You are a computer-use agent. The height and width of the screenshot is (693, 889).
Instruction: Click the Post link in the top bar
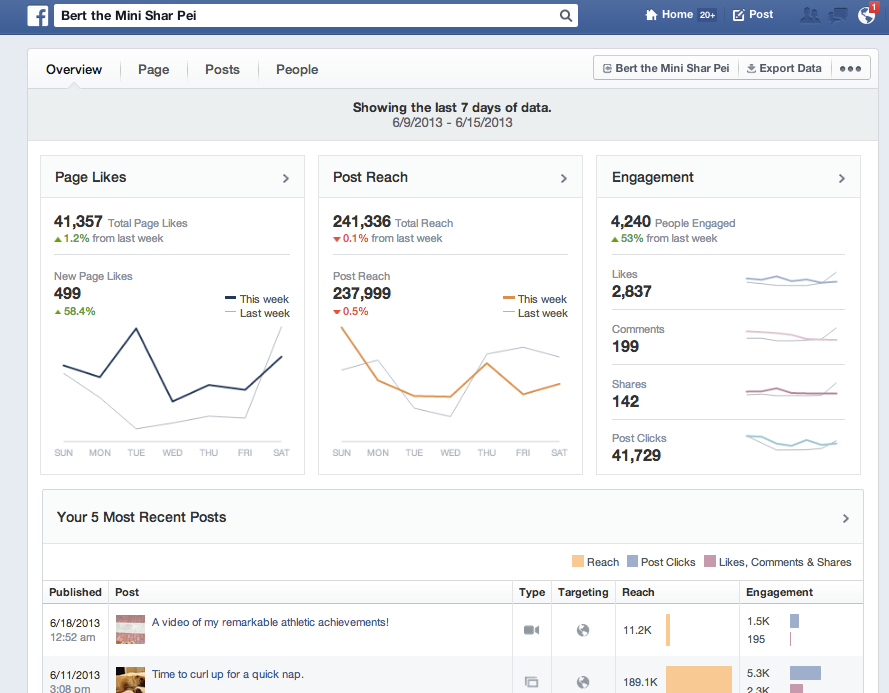(761, 14)
